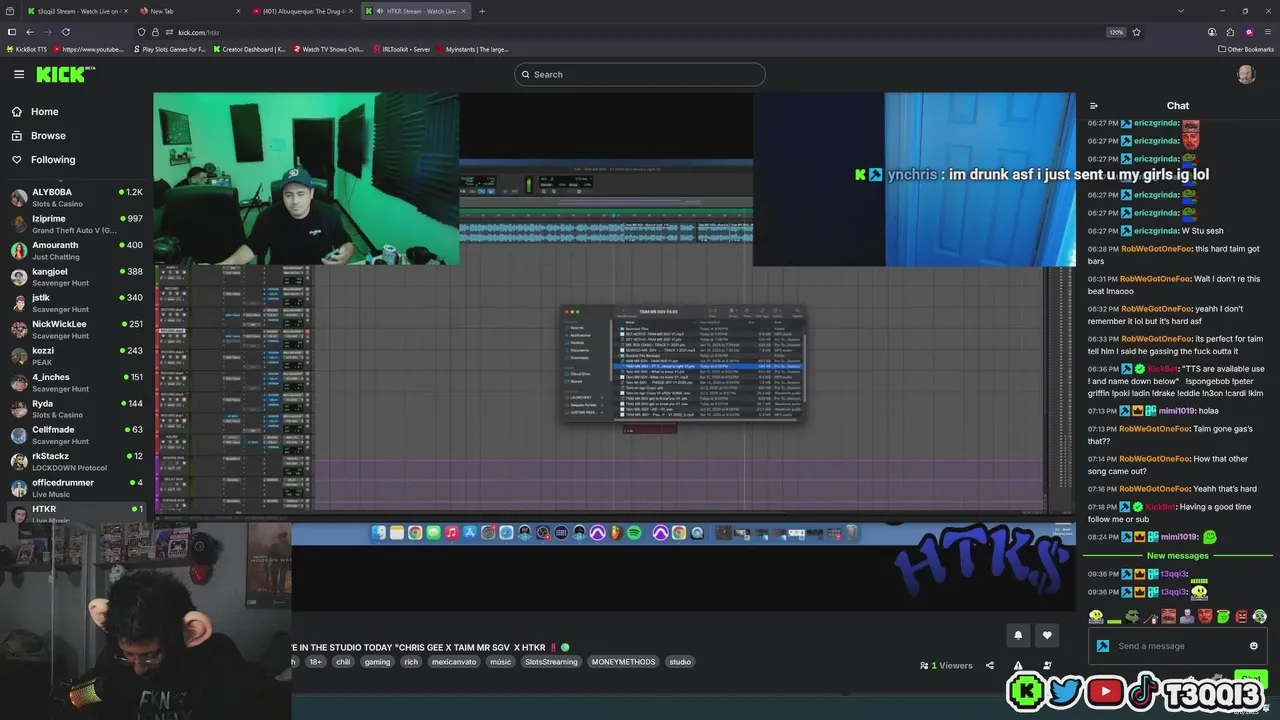Screen dimensions: 1280x720
Task: Open Amouranth's channel from Following list
Action: [77, 250]
